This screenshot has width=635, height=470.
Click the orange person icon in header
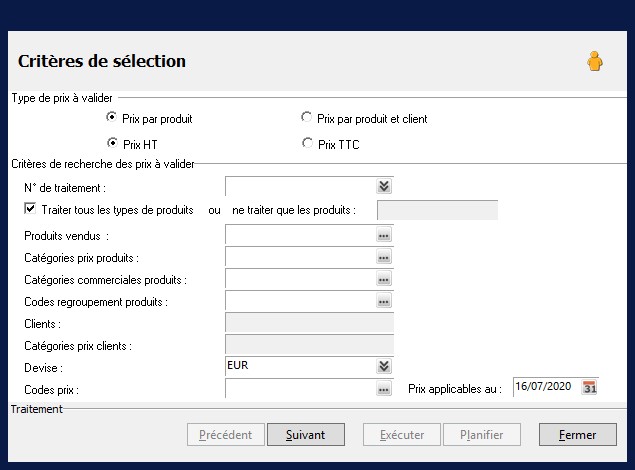pos(595,62)
